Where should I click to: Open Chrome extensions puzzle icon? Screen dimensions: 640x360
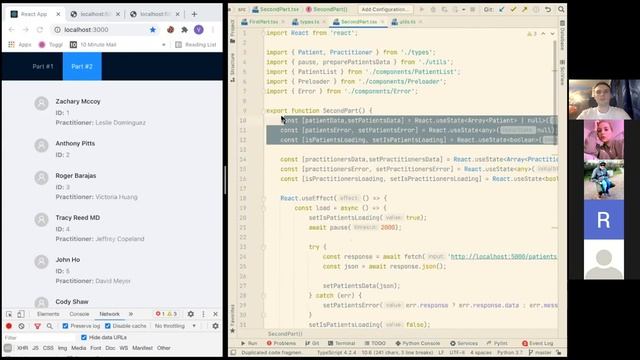184,29
